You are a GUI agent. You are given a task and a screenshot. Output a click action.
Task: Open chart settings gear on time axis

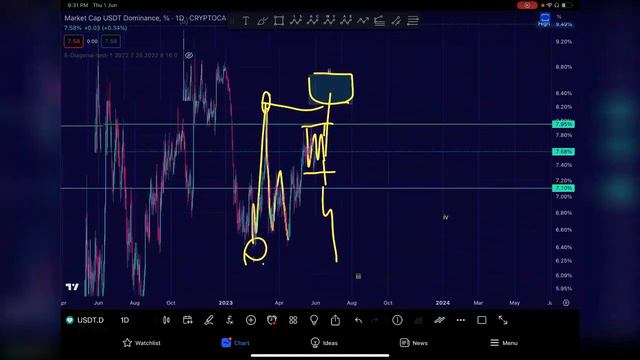(566, 303)
